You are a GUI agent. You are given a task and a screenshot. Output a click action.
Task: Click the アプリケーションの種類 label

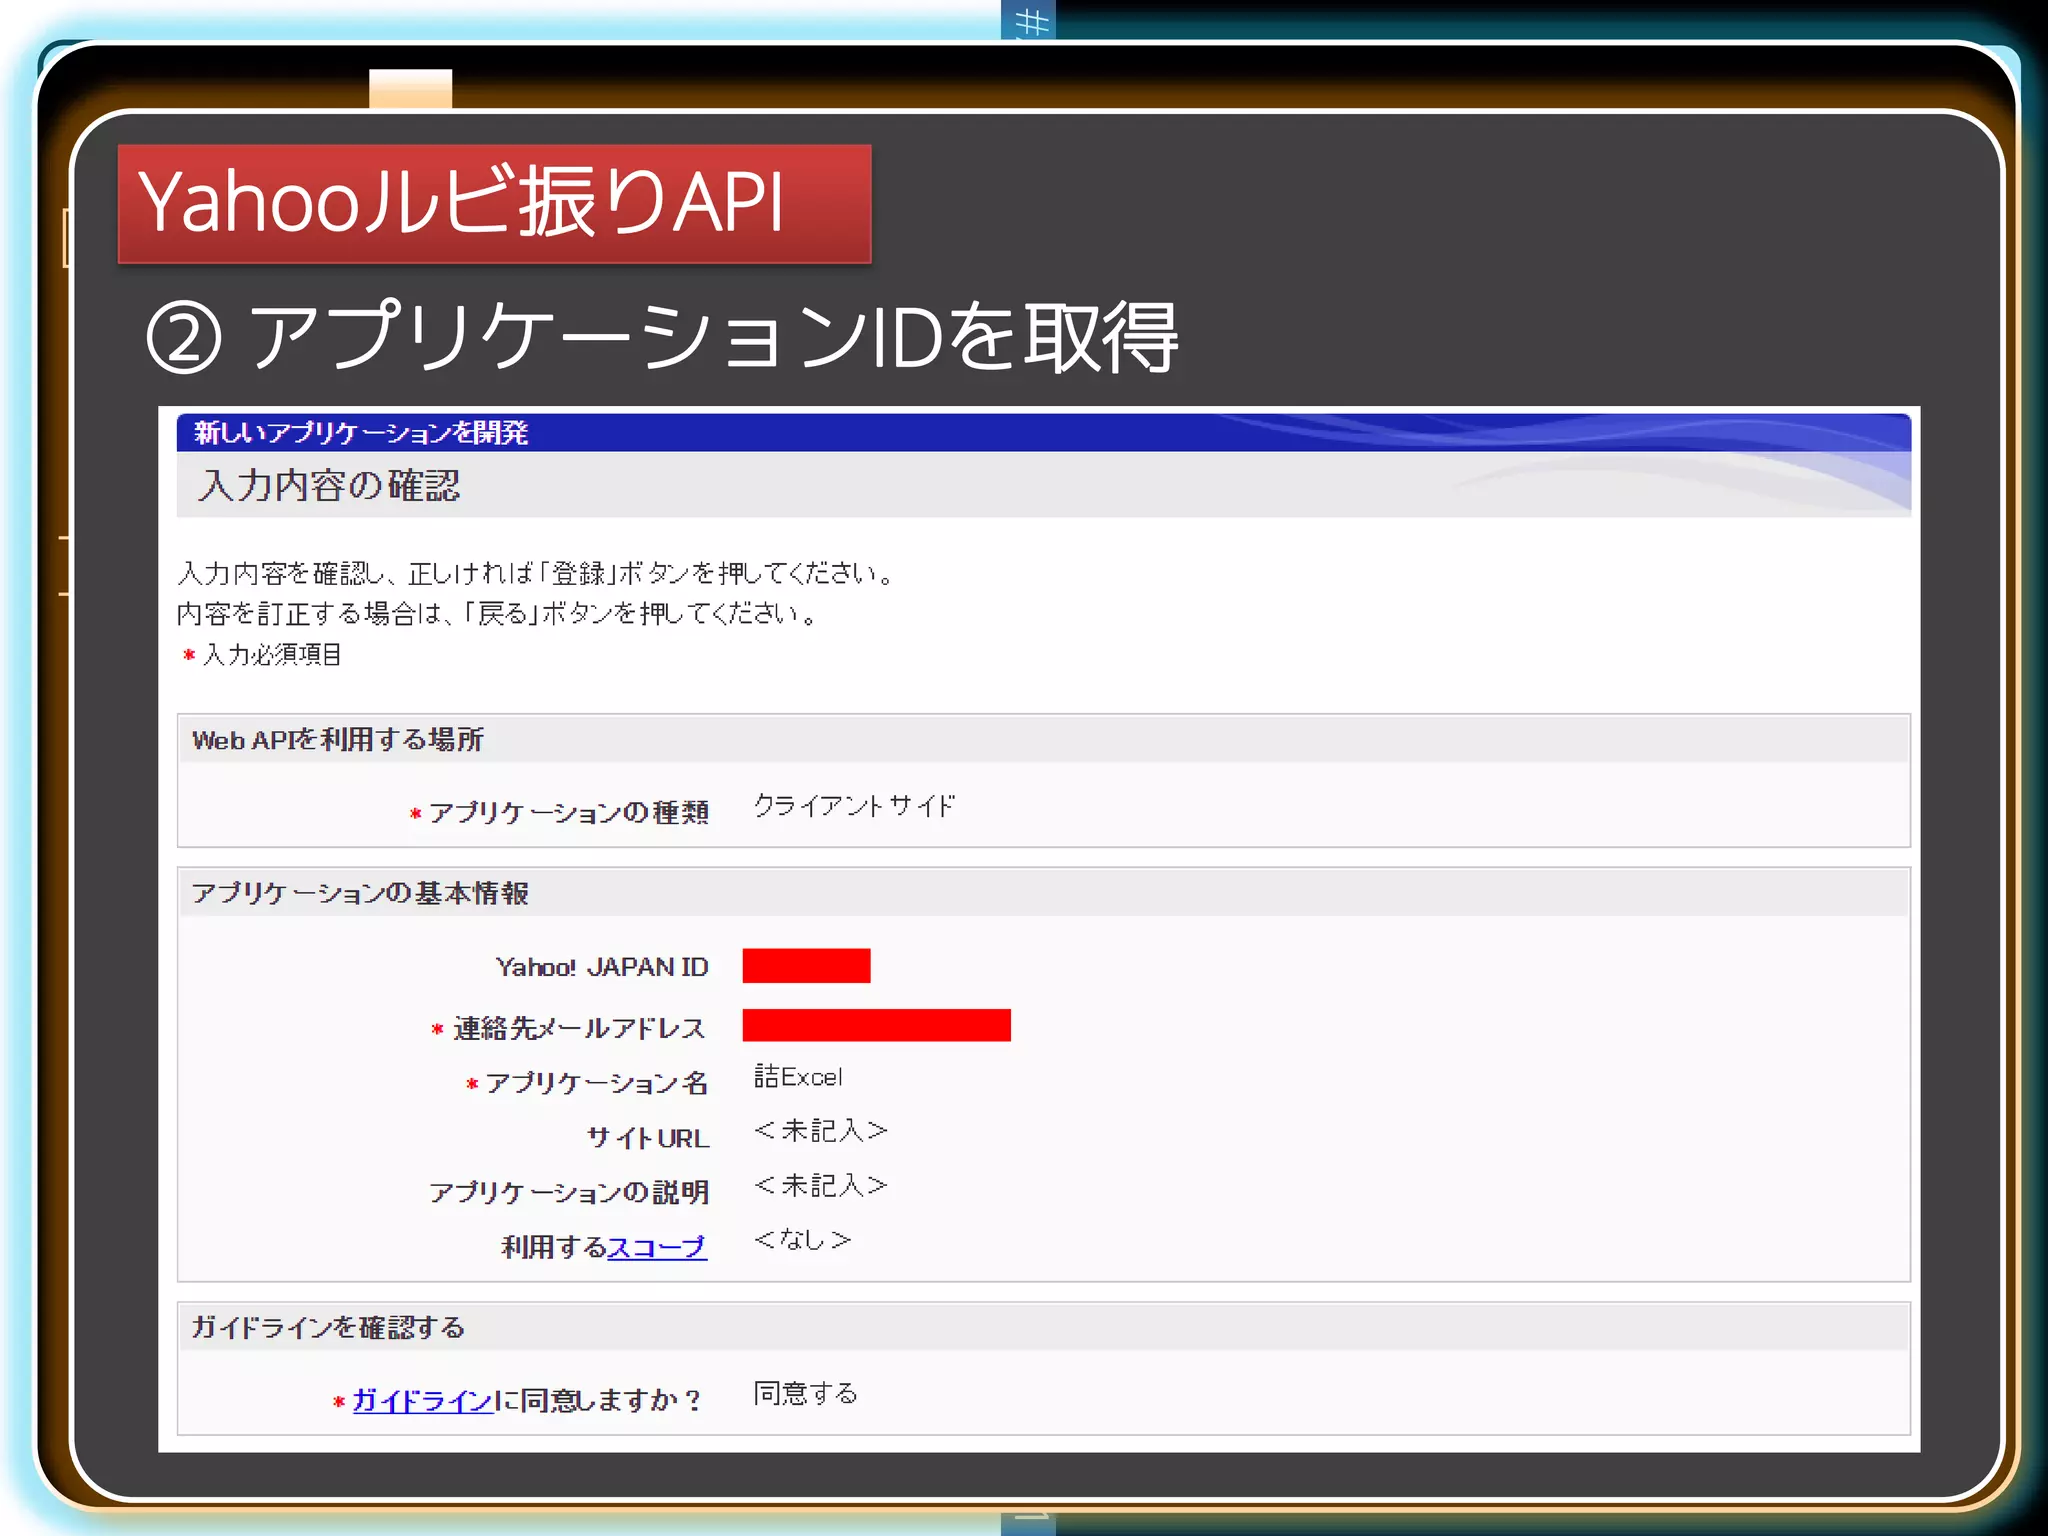coord(569,812)
